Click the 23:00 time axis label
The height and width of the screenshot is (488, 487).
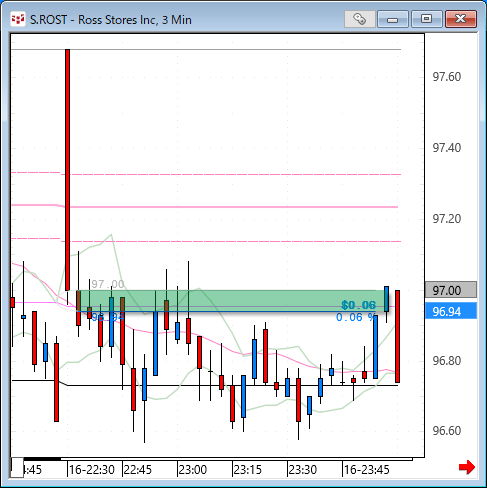193,470
